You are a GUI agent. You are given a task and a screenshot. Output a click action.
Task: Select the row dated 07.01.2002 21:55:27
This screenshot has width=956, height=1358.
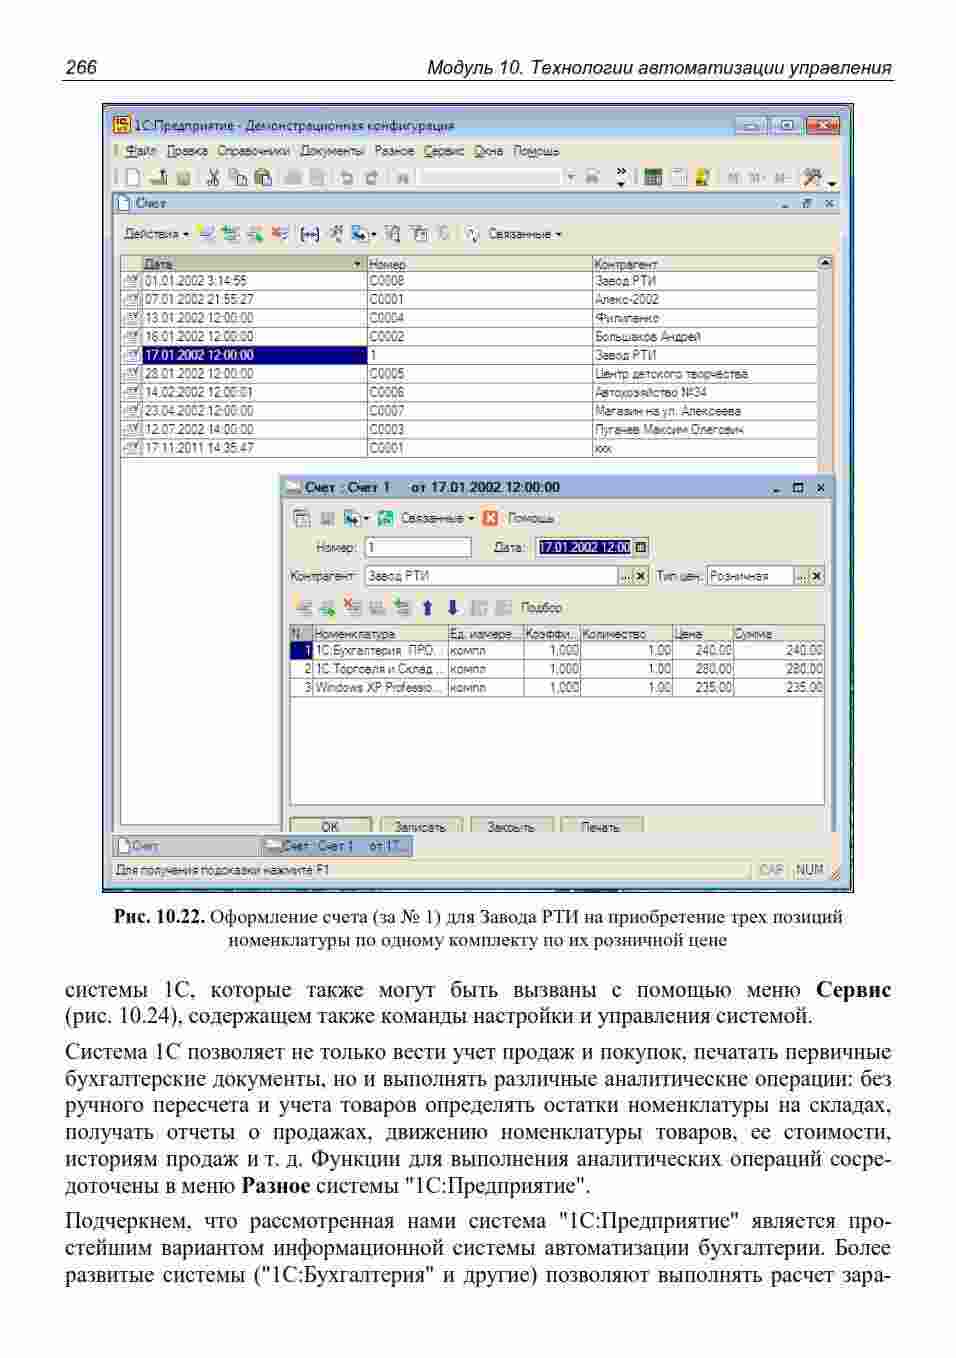pos(469,299)
